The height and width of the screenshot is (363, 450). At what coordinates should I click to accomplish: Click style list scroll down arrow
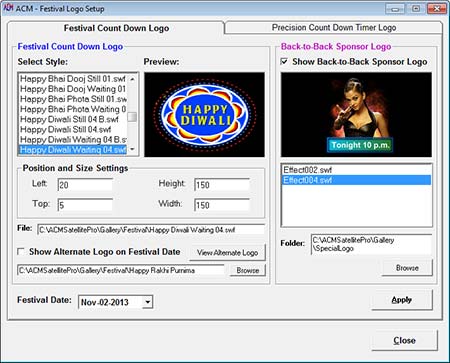(x=133, y=149)
